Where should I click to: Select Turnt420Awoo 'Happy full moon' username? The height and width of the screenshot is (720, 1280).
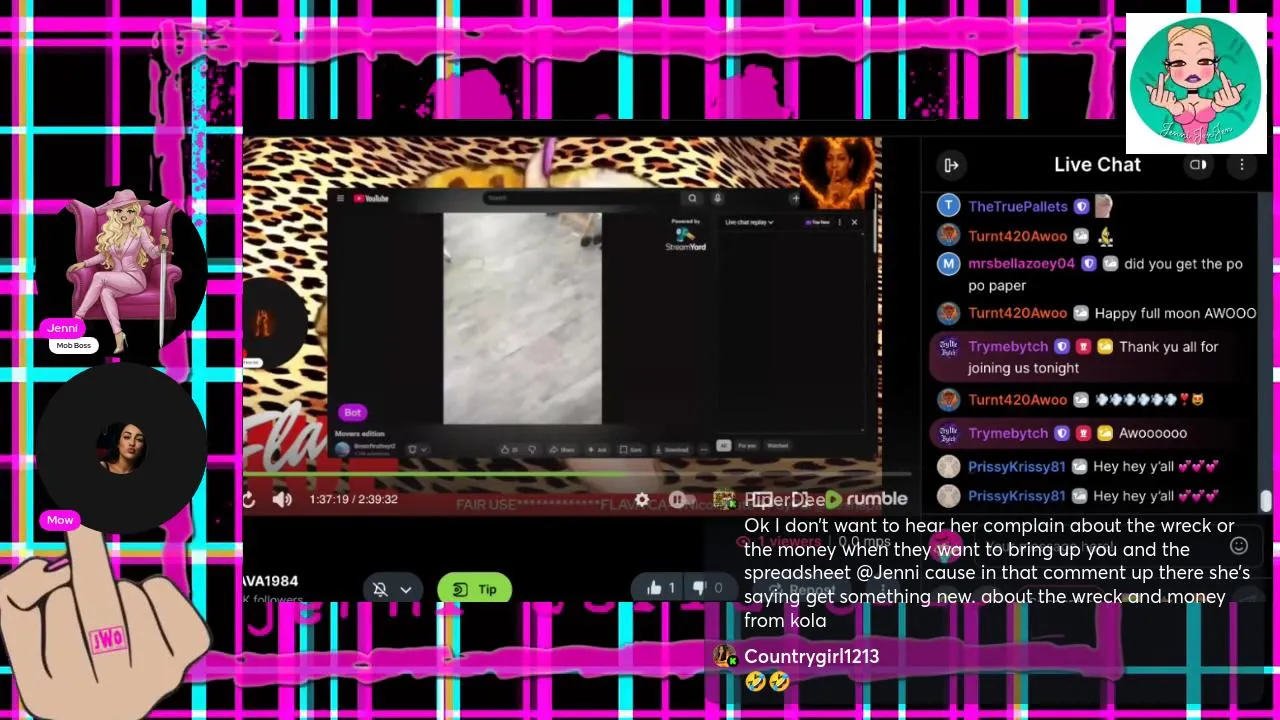point(1017,313)
